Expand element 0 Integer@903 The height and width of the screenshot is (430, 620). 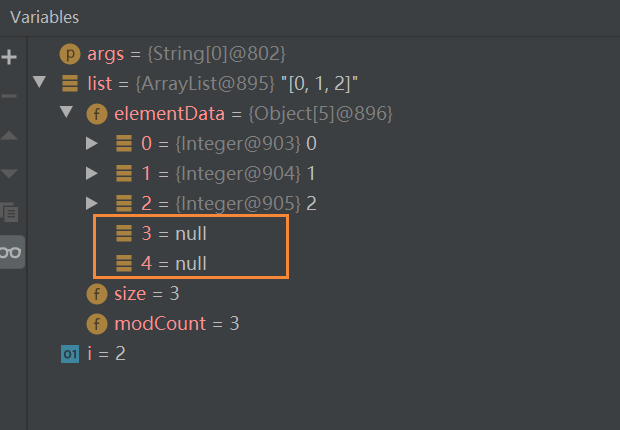(x=92, y=143)
